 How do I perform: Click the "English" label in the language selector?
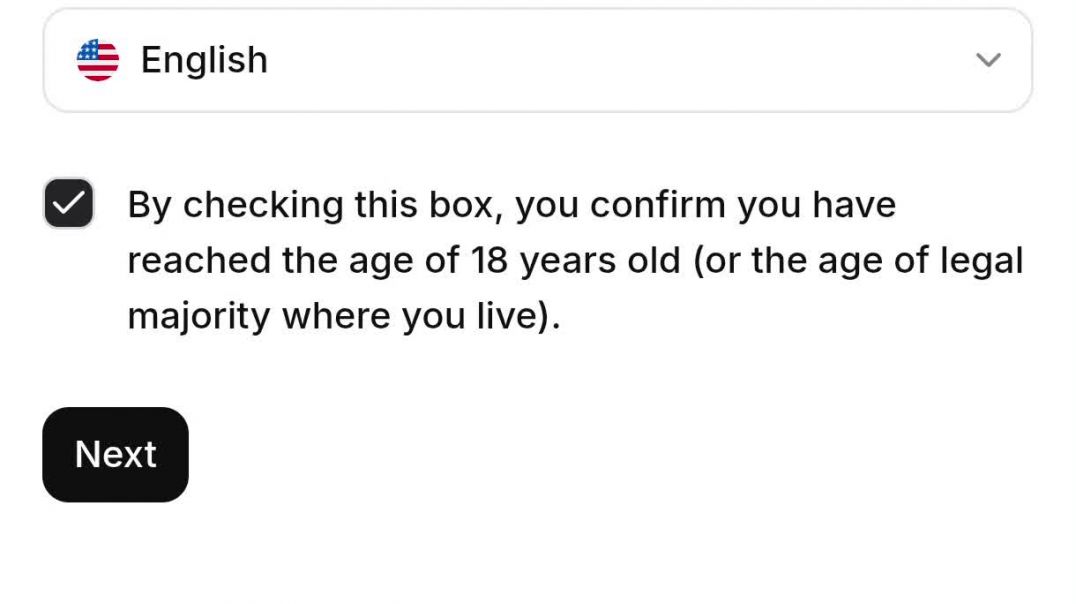click(x=204, y=60)
